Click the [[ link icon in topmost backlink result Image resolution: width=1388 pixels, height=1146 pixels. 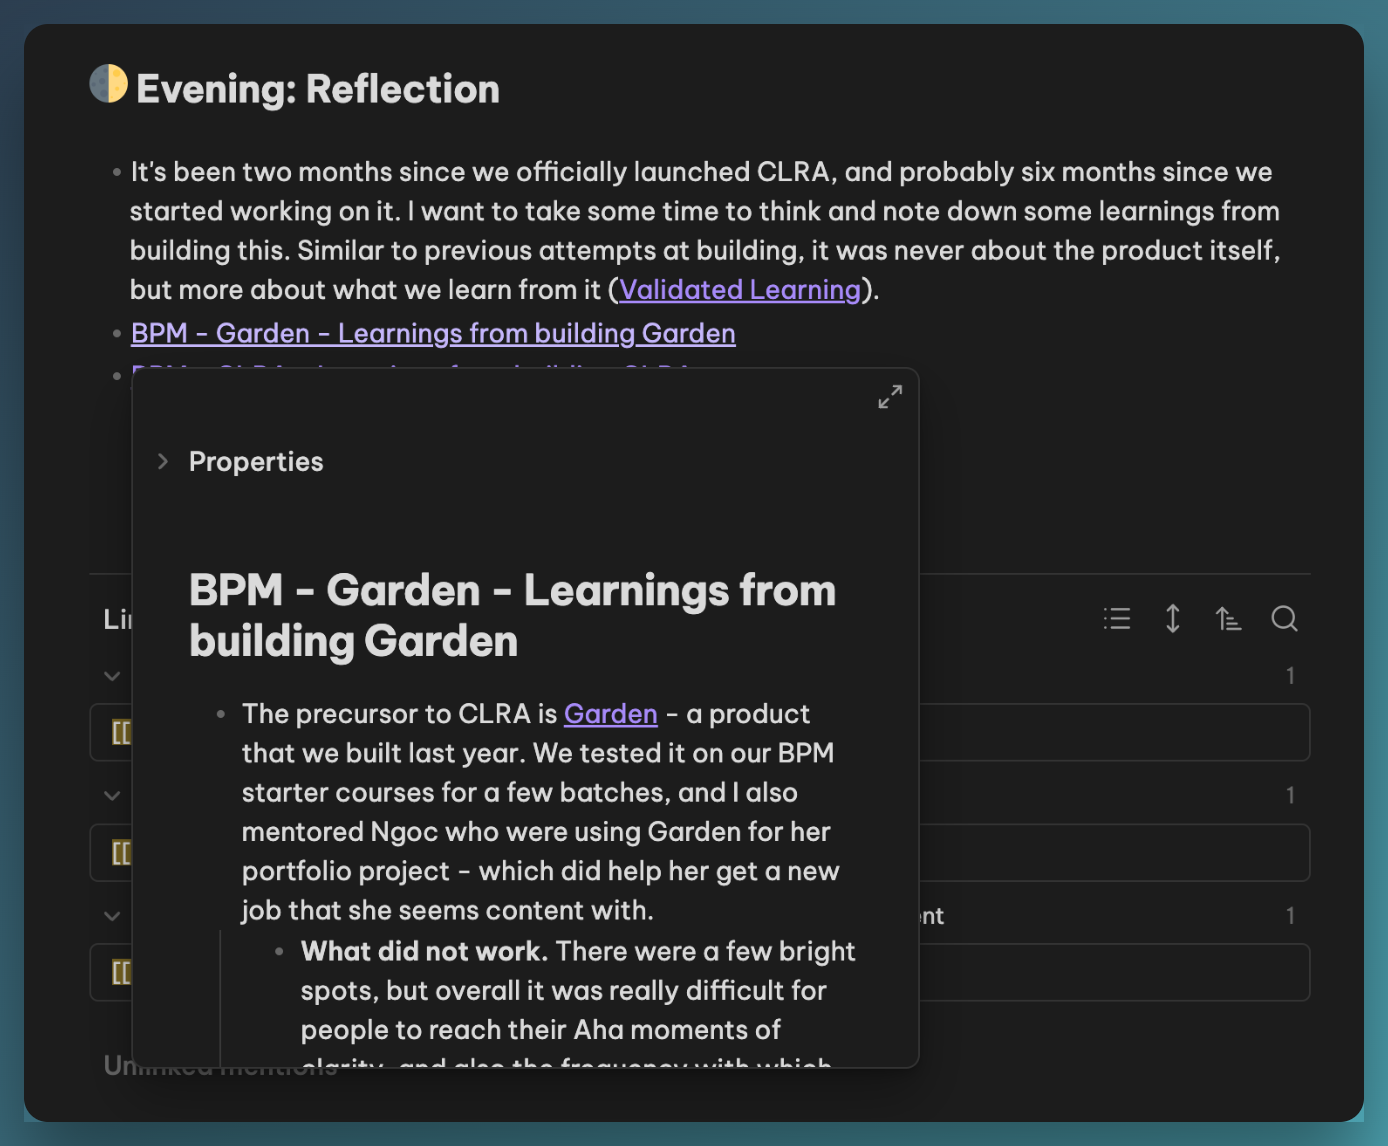121,733
